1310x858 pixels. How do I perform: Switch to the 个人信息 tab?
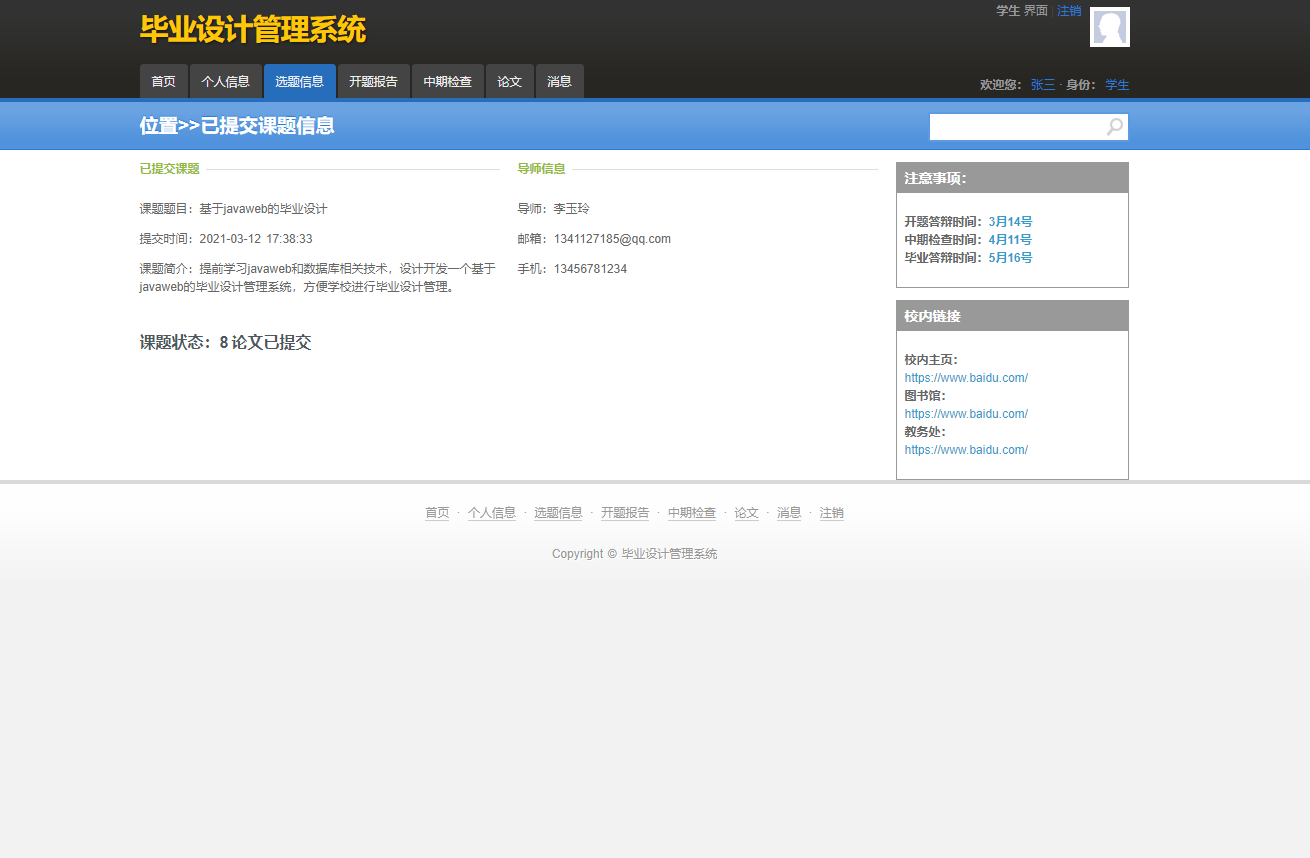(x=225, y=82)
